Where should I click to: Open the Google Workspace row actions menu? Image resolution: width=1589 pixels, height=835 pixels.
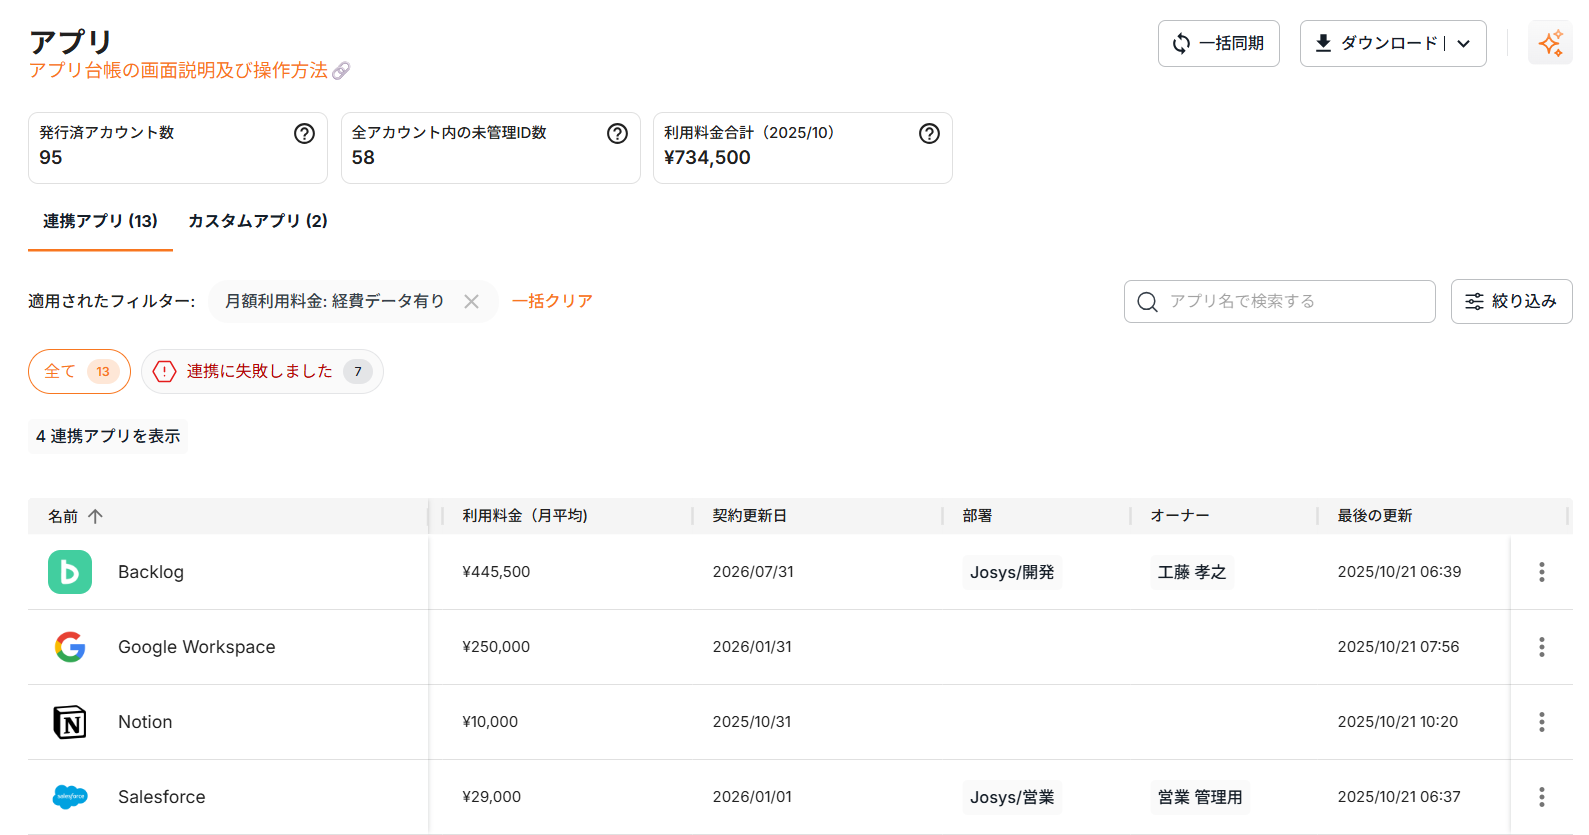click(x=1541, y=647)
